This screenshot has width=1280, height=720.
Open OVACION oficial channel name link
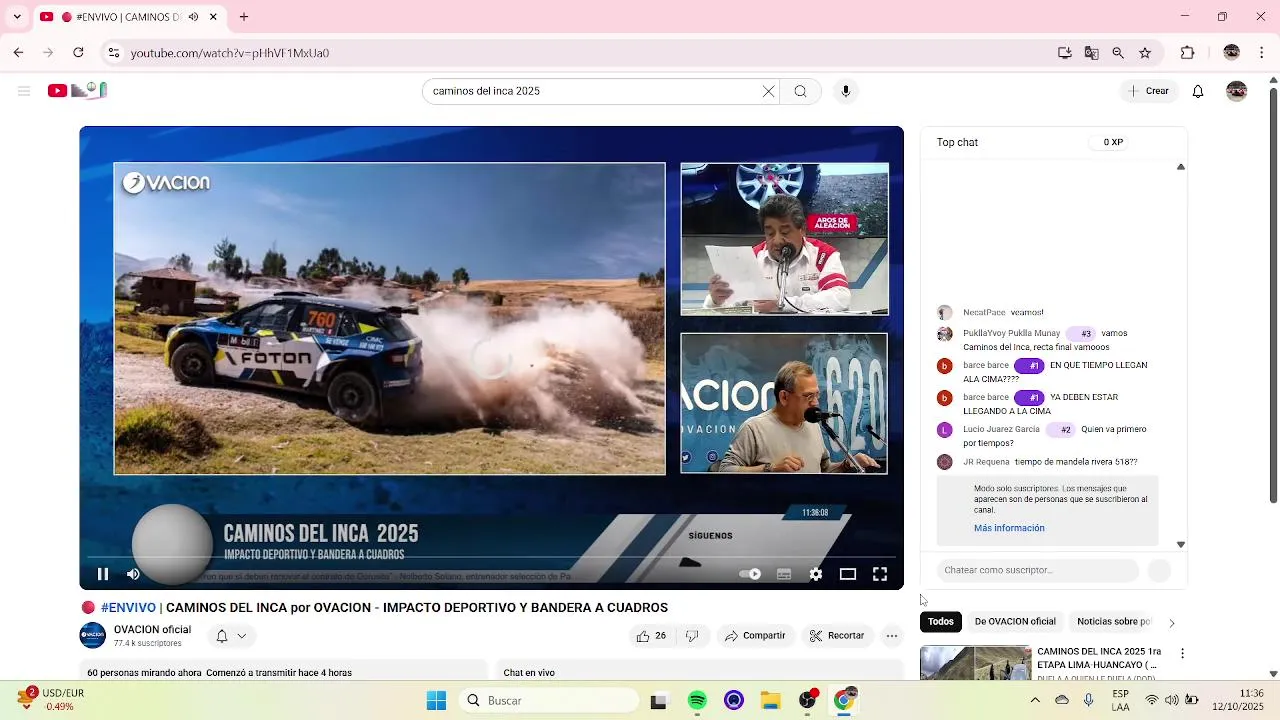(x=152, y=629)
